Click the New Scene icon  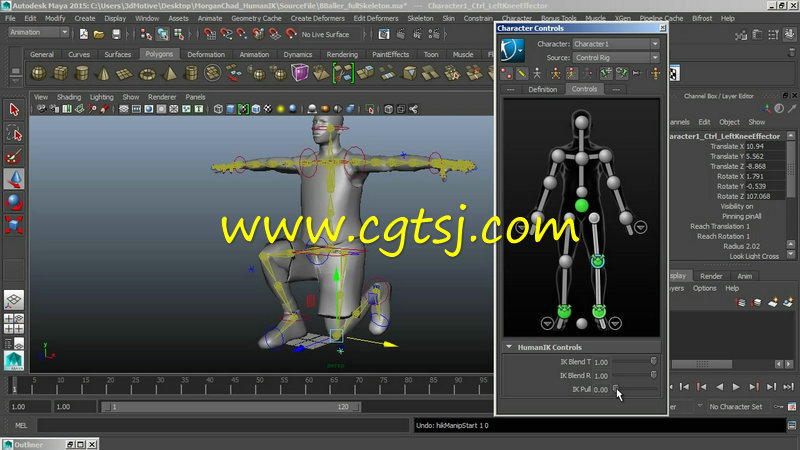84,34
